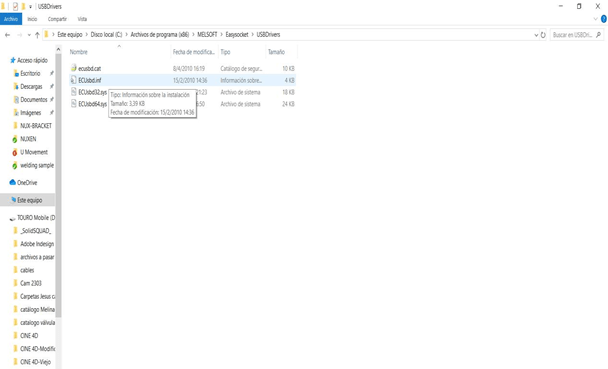
Task: Open 'Acceso rápido' in navigation pane
Action: [x=32, y=60]
